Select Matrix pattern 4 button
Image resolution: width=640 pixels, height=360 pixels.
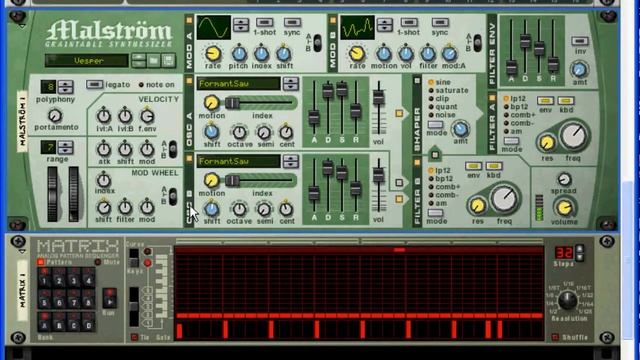point(88,279)
